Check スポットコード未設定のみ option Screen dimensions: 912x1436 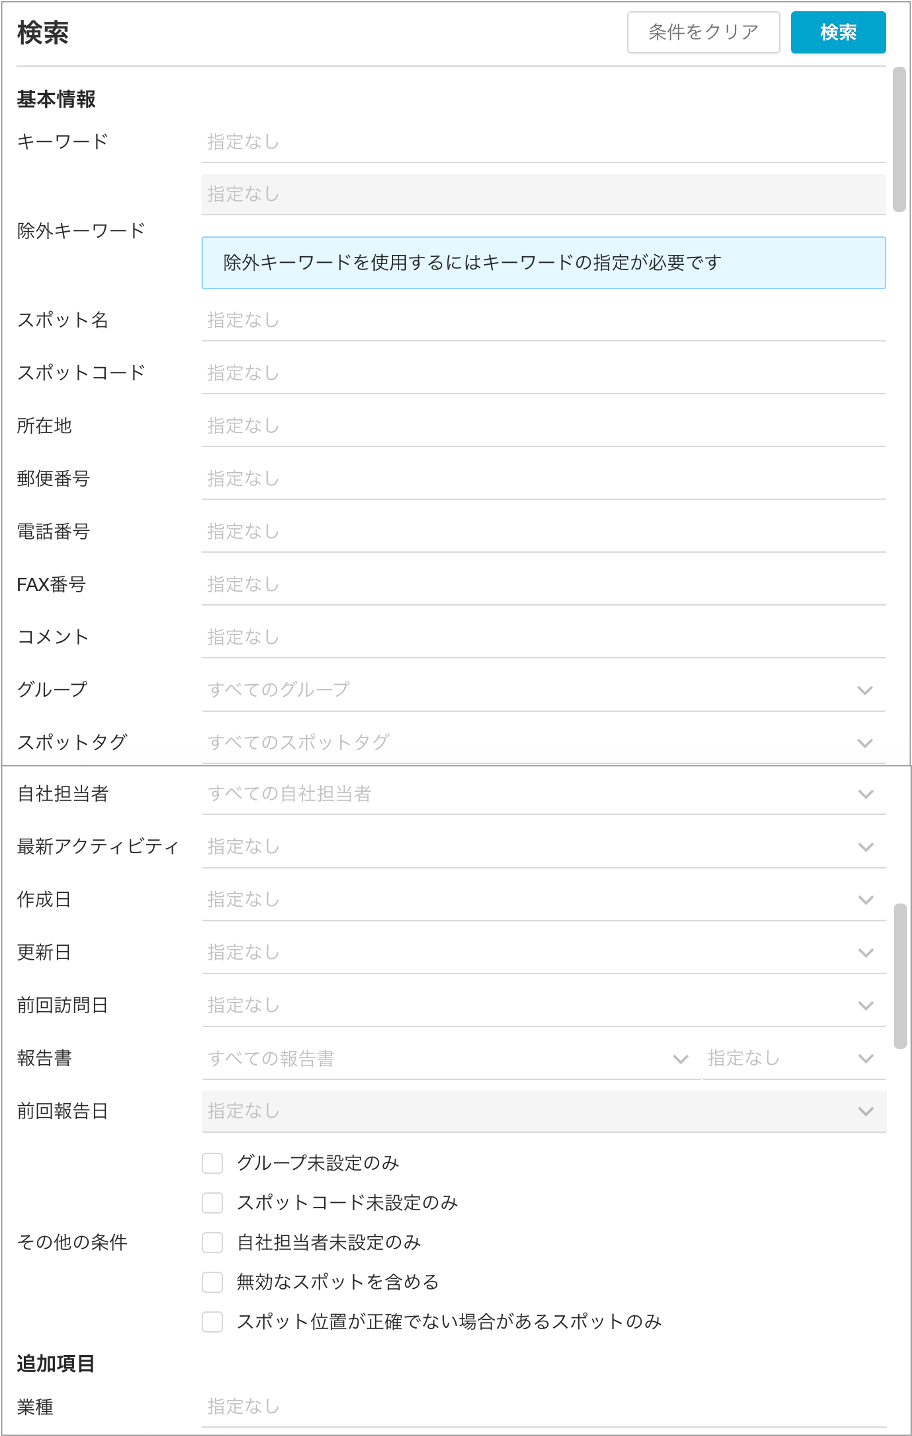coord(212,1203)
